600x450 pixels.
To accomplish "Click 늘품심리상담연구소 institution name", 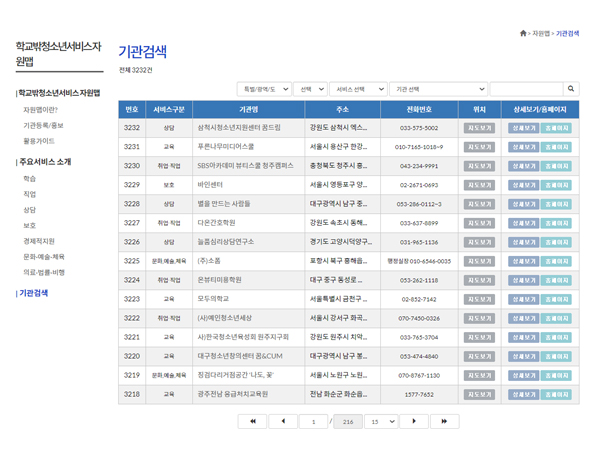I will click(225, 242).
